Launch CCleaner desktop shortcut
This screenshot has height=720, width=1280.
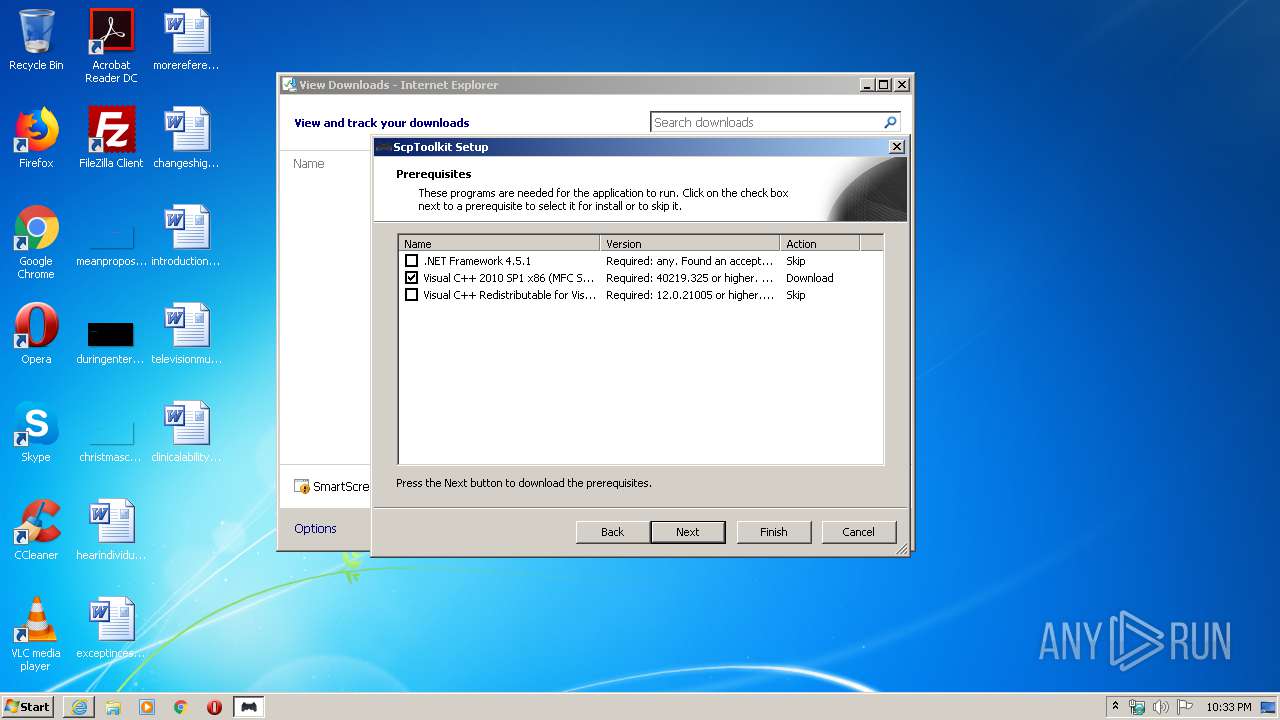(36, 530)
